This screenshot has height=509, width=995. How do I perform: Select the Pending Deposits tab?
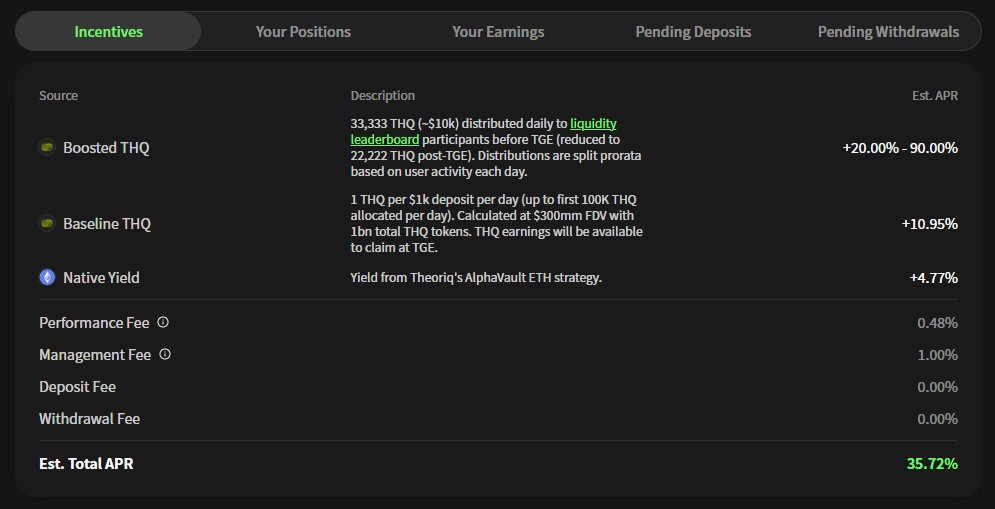[x=694, y=32]
